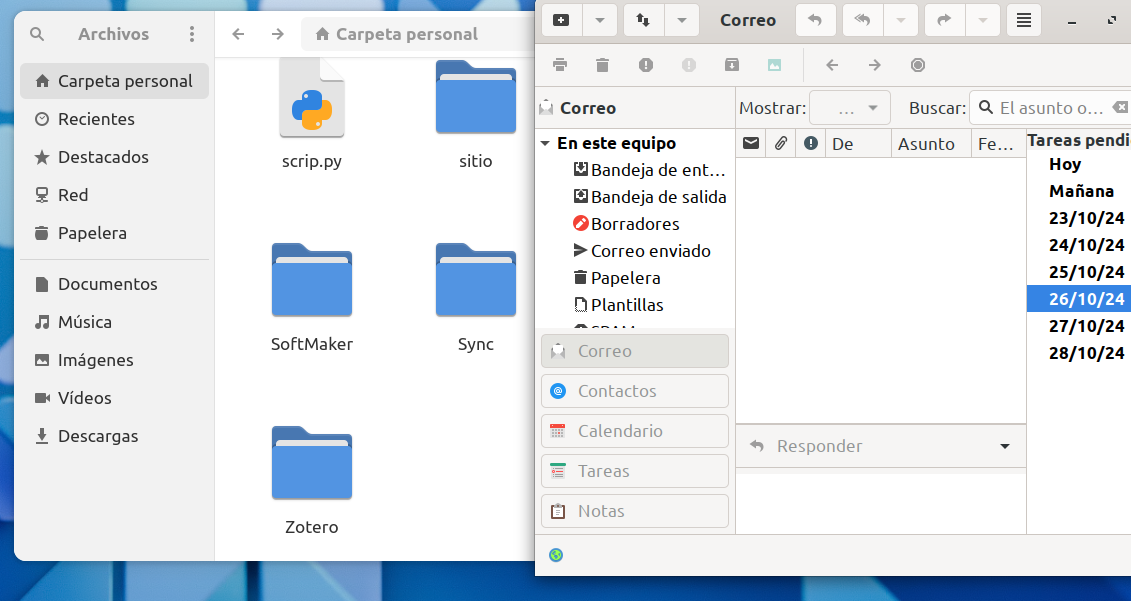
Task: Click the search icon in Archivos
Action: 37,34
